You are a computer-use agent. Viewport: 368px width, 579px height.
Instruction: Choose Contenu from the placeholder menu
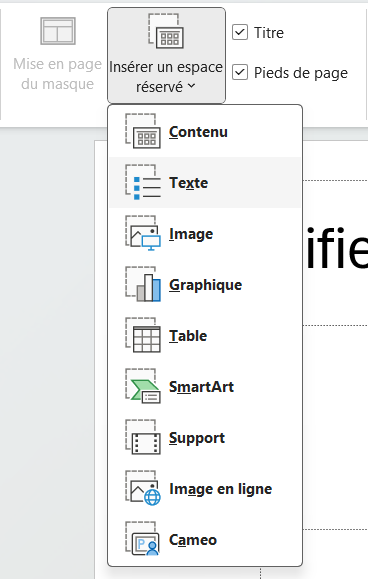click(x=205, y=131)
